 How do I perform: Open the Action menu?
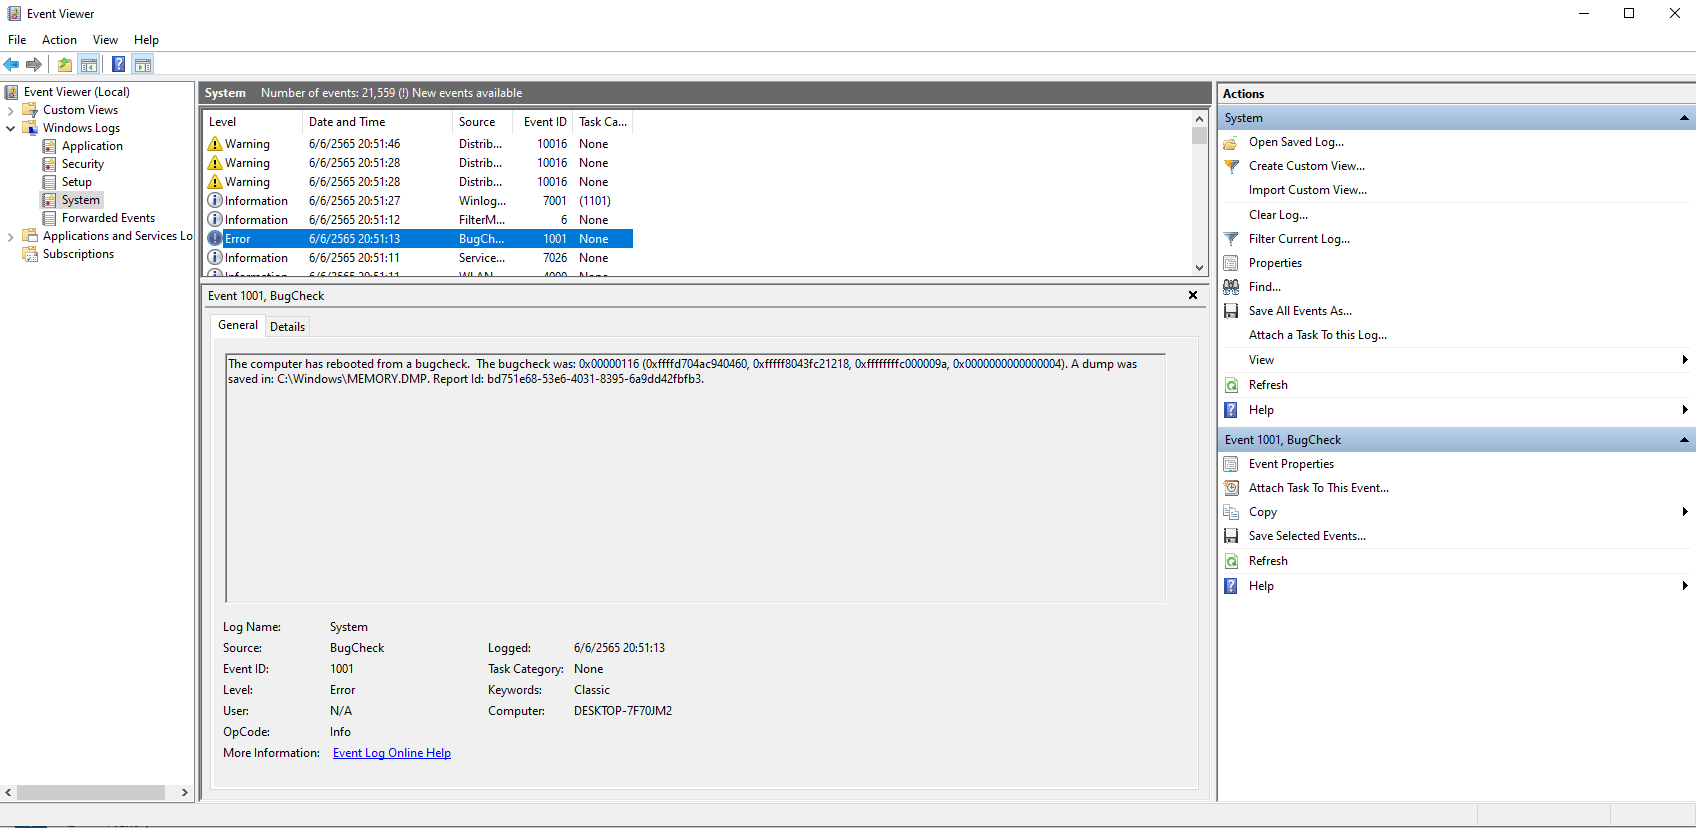59,40
